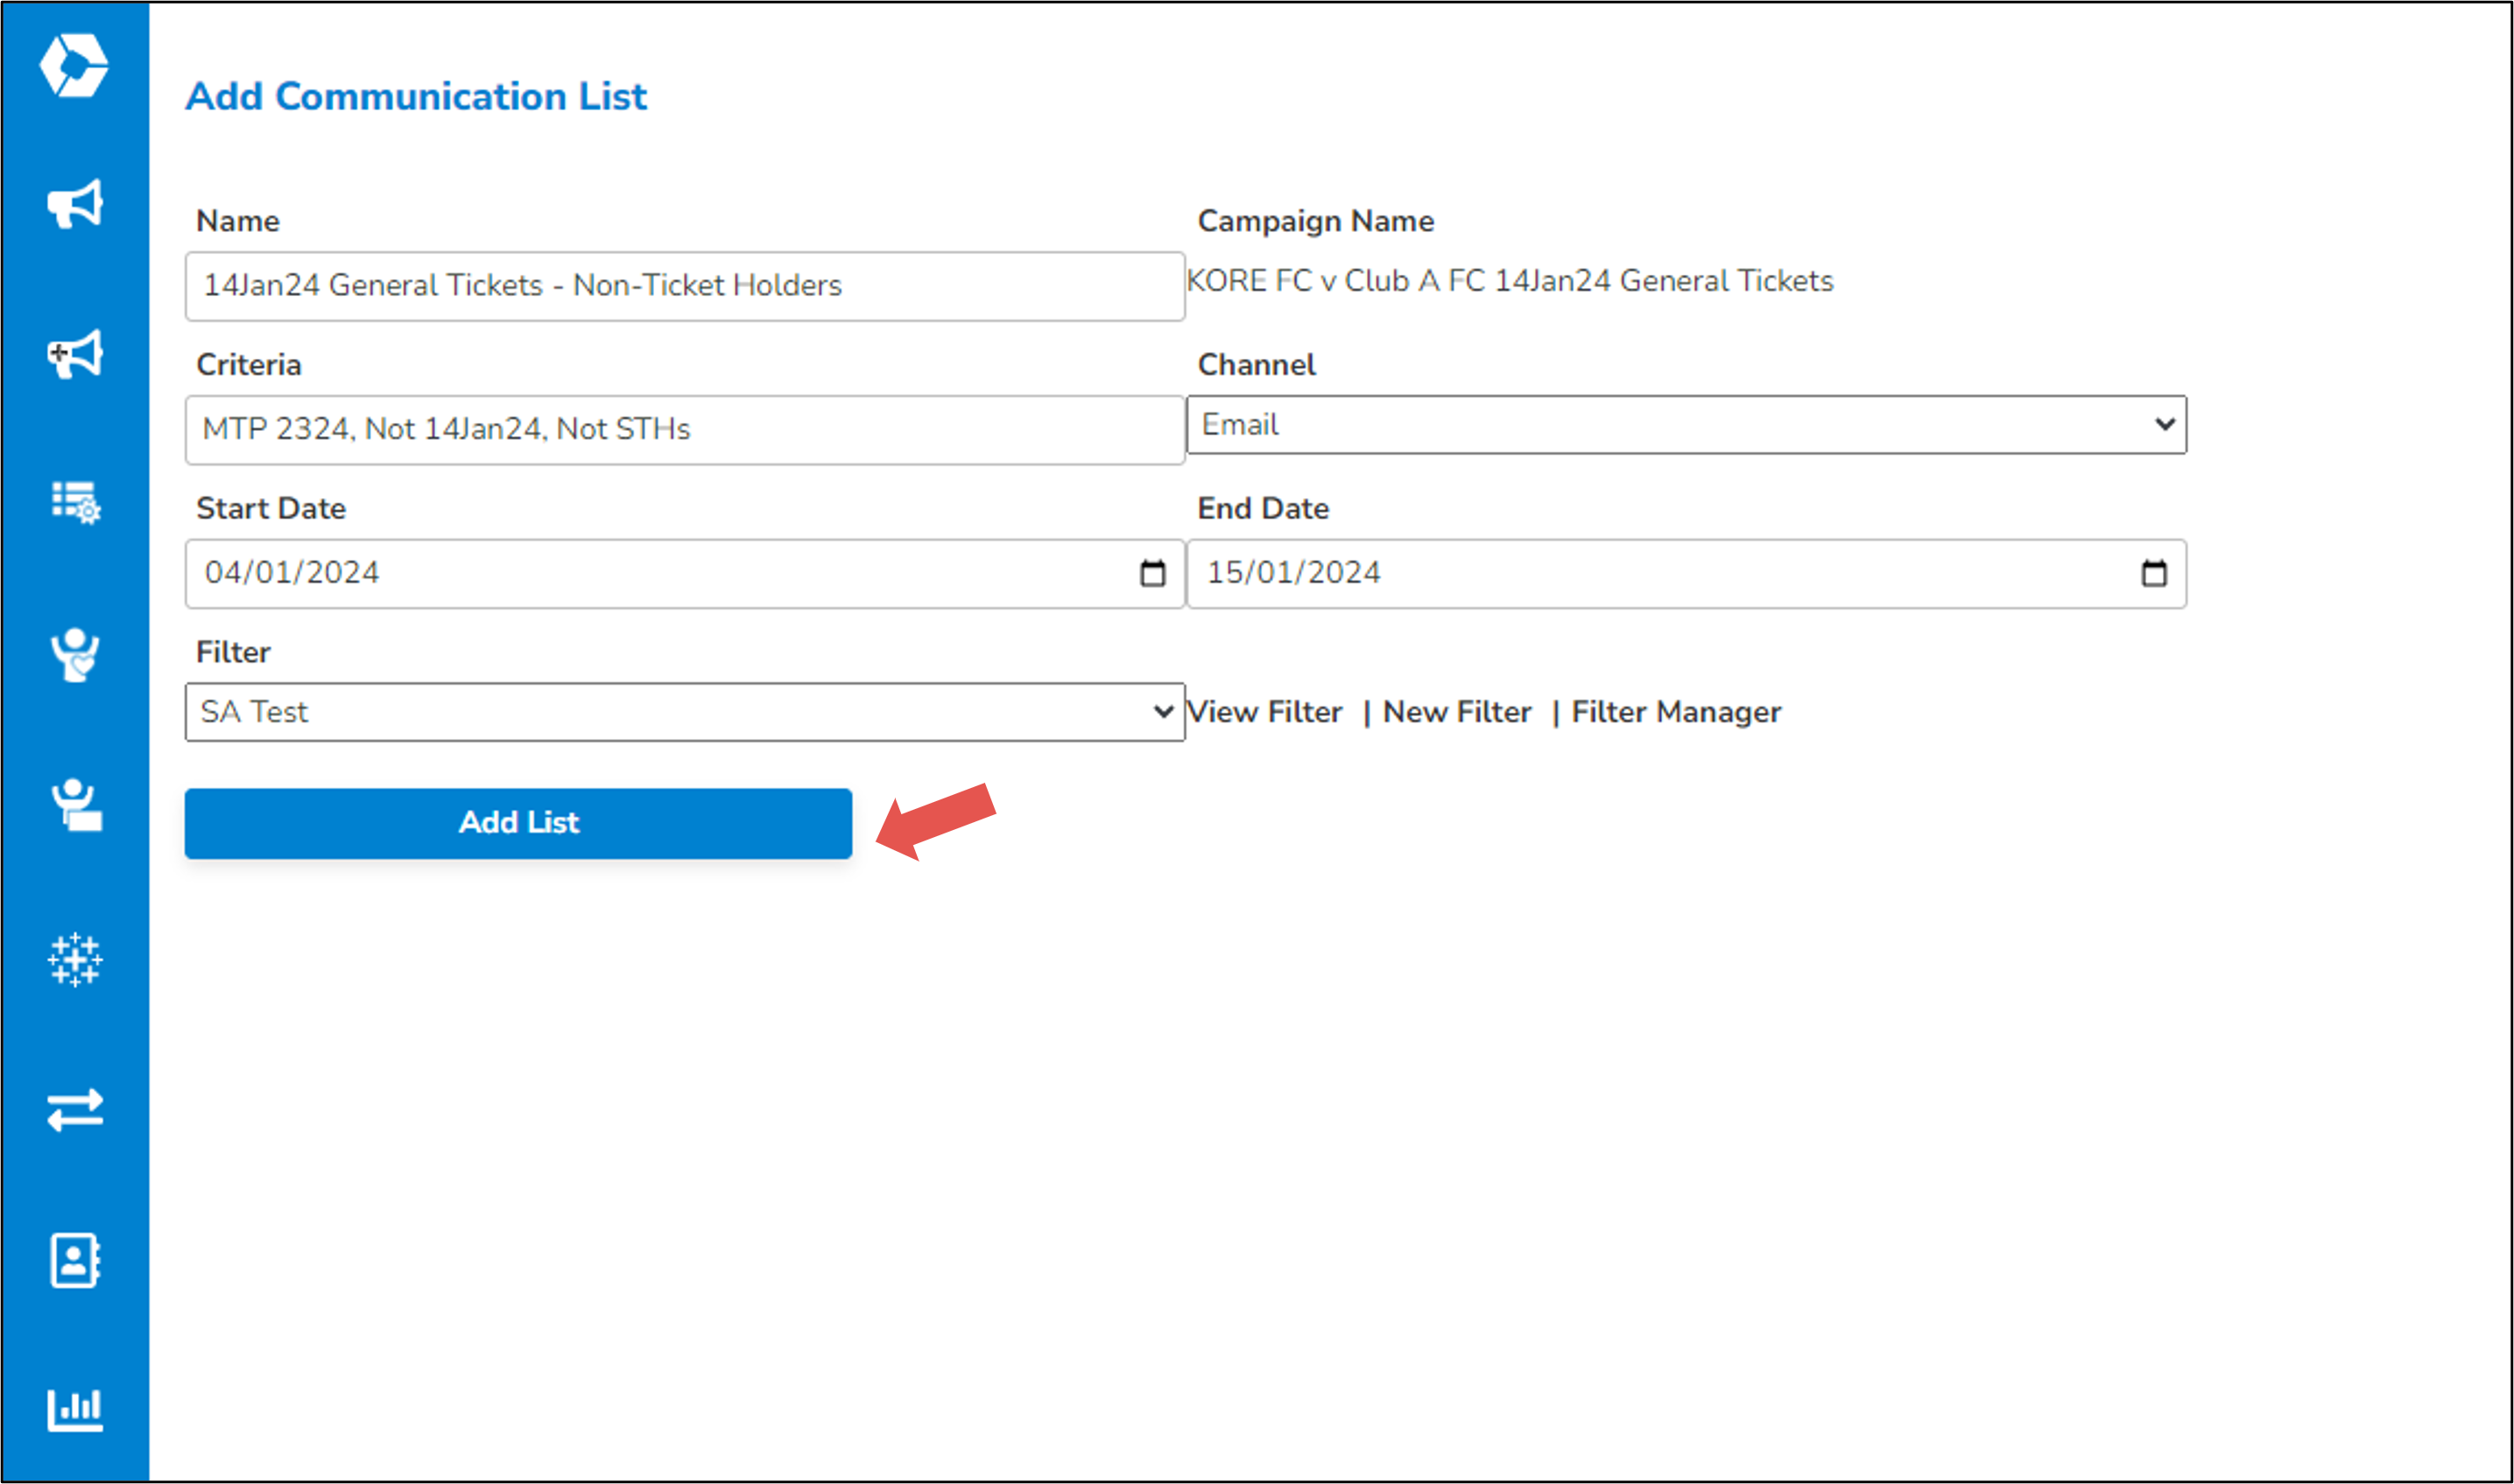Open the Tableau plus-pattern icon
The height and width of the screenshot is (1484, 2514).
(x=75, y=960)
